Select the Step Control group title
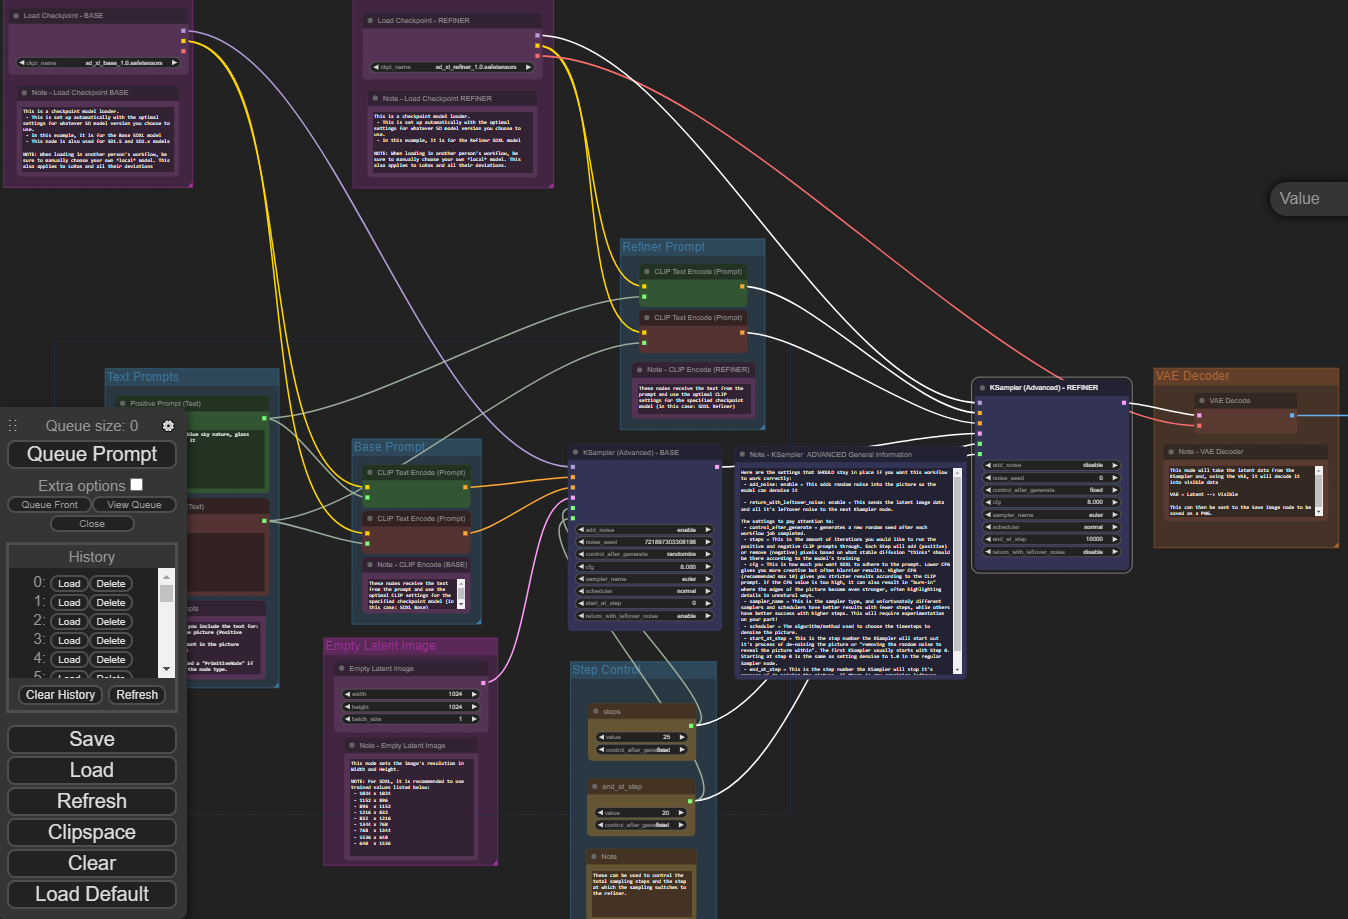 click(606, 670)
